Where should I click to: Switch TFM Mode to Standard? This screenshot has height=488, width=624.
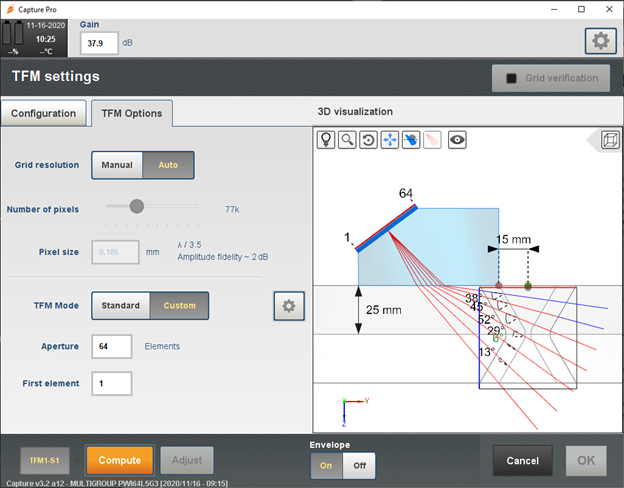[121, 306]
